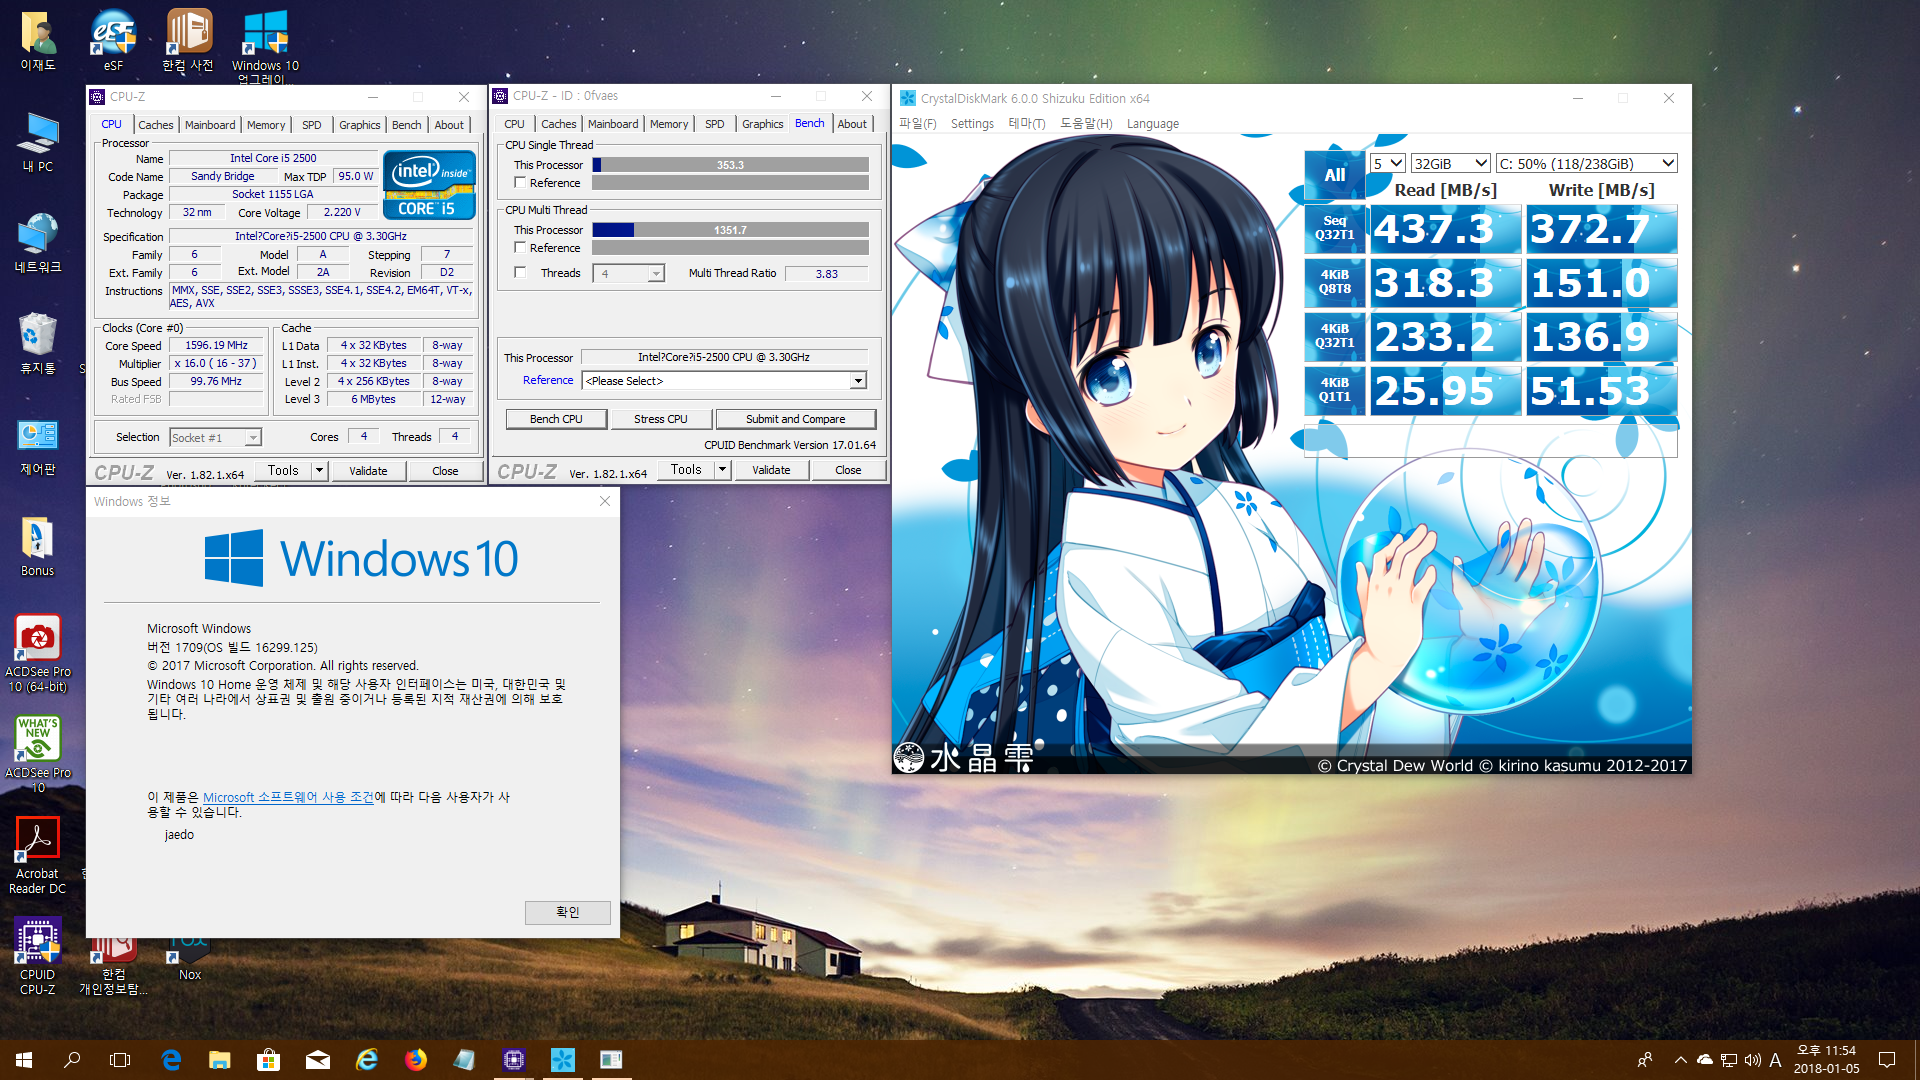Open the Action Center notification icon
The image size is (1920, 1080).
click(x=1887, y=1060)
